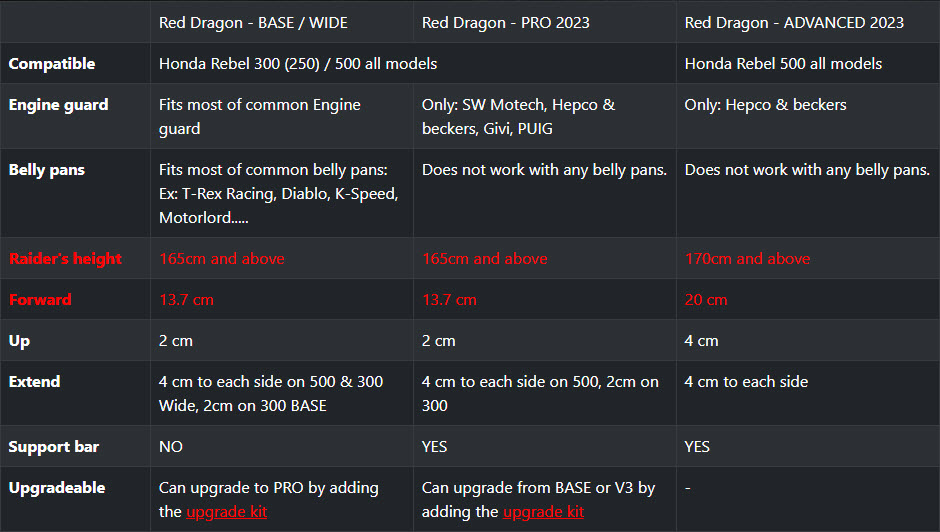Open the upgrade kit link in PRO column
The image size is (940, 532).
point(543,512)
